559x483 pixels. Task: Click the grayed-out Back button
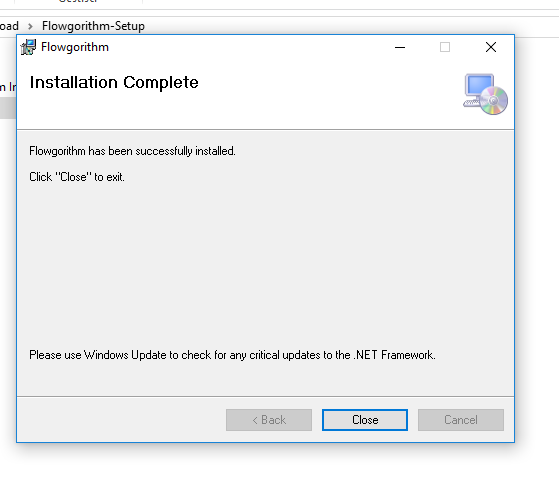(269, 420)
